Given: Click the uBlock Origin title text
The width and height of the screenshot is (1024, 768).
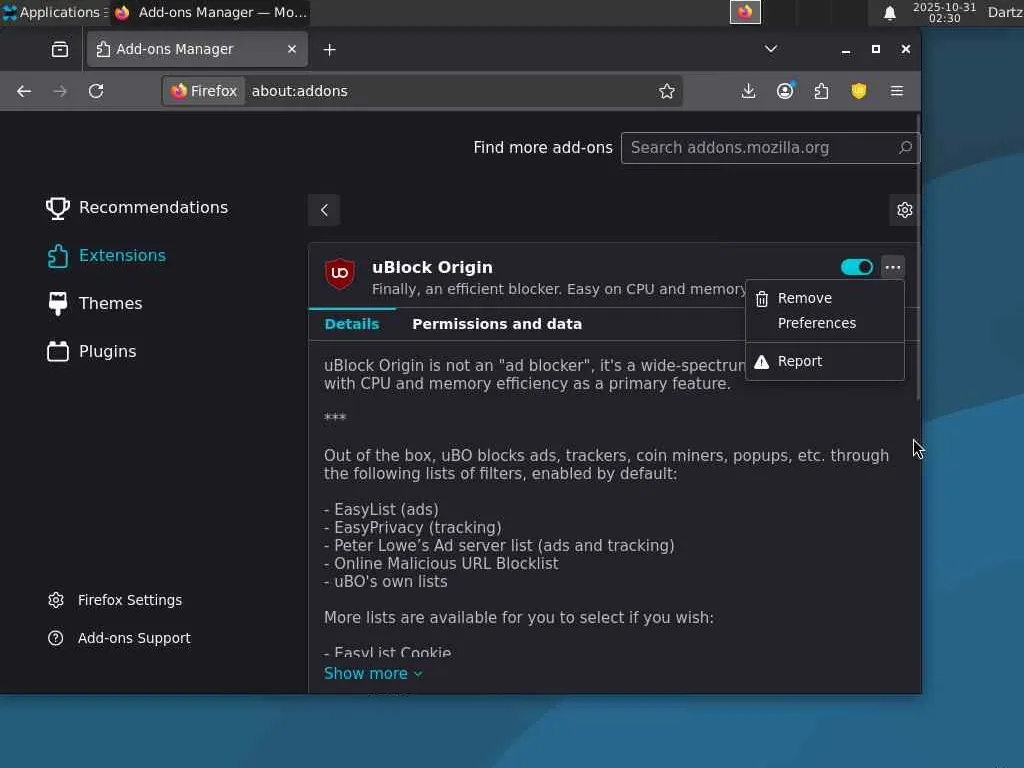Looking at the screenshot, I should (x=432, y=268).
